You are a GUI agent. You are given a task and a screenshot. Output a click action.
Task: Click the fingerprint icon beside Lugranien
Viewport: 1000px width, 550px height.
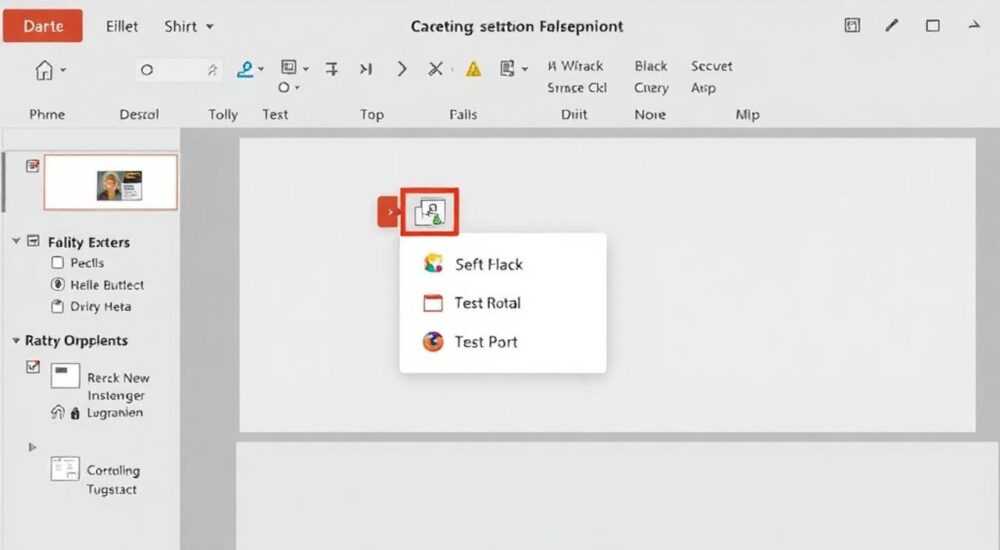[x=57, y=412]
